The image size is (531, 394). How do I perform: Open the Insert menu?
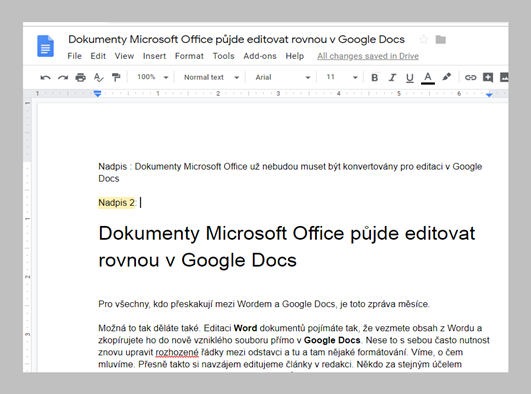(x=154, y=56)
